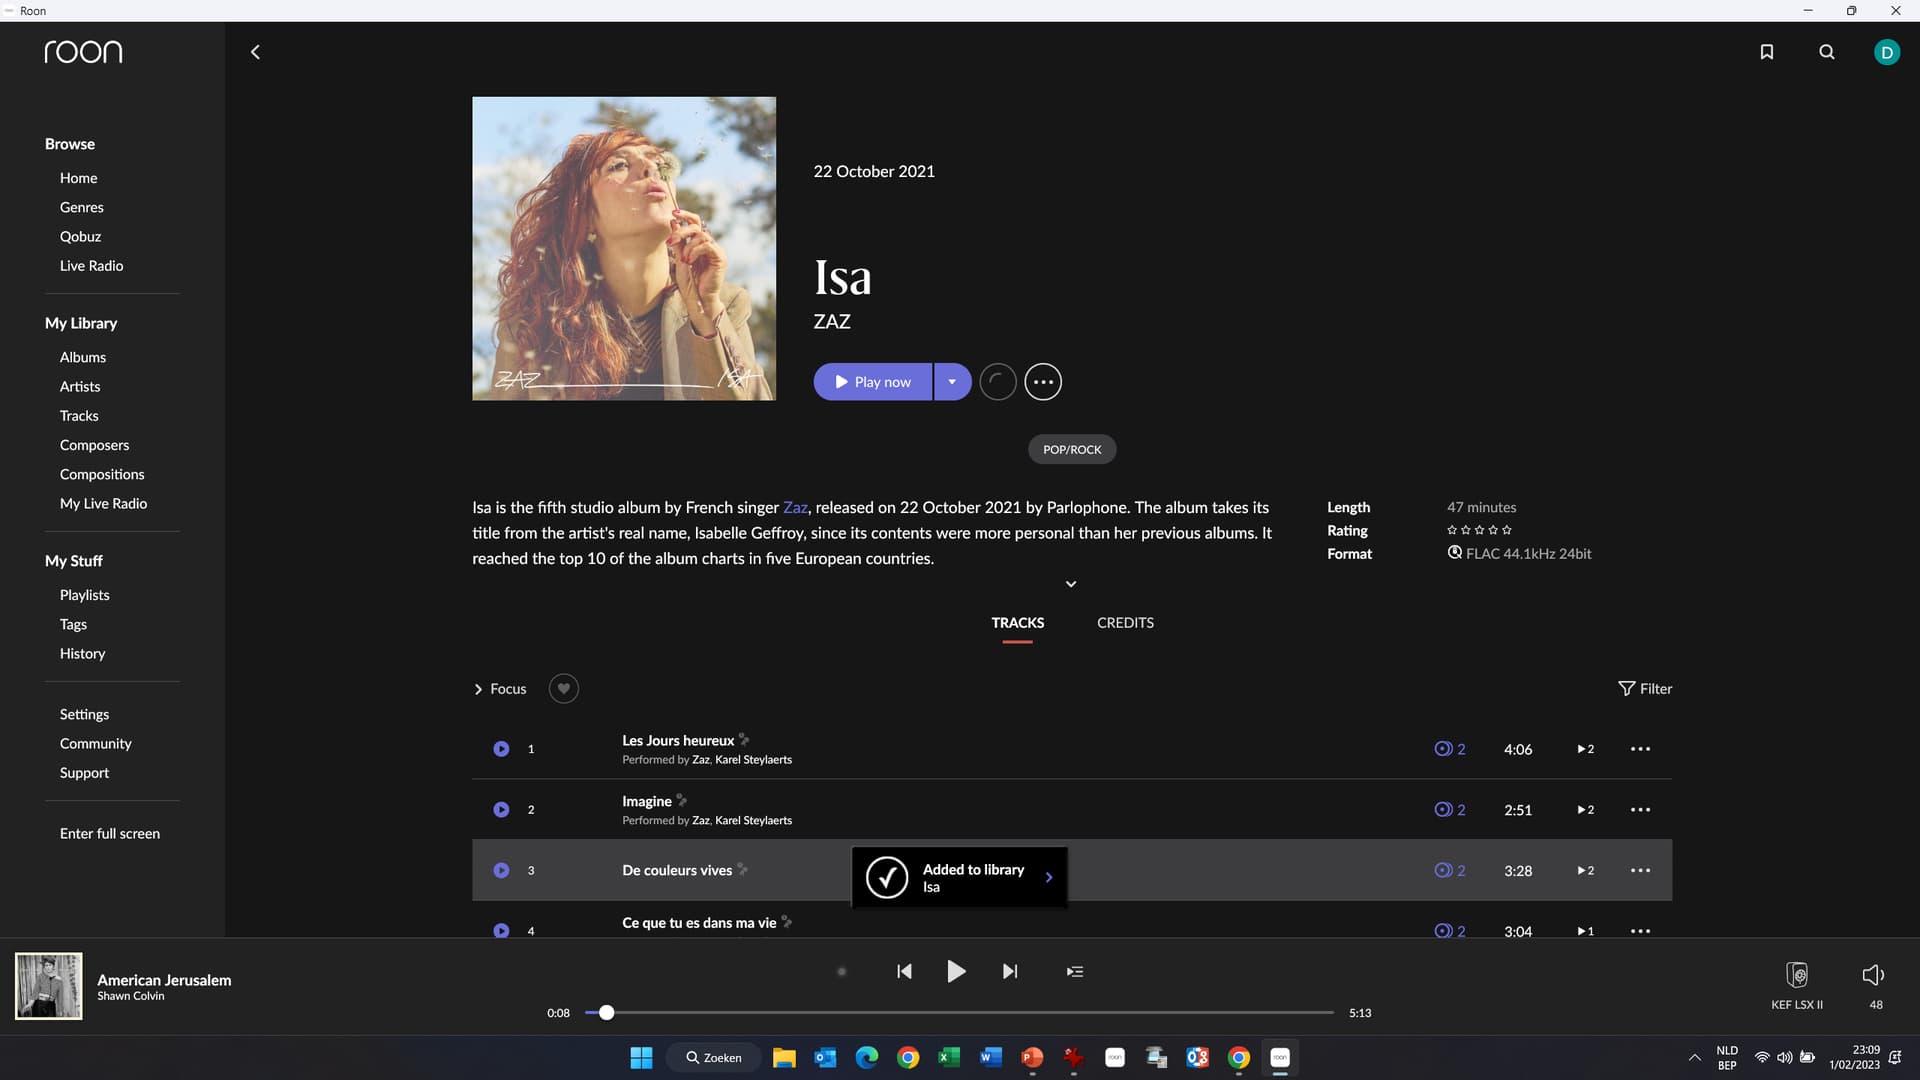Open Karel Steylaerts link on track 1
The width and height of the screenshot is (1920, 1080).
[x=753, y=760]
